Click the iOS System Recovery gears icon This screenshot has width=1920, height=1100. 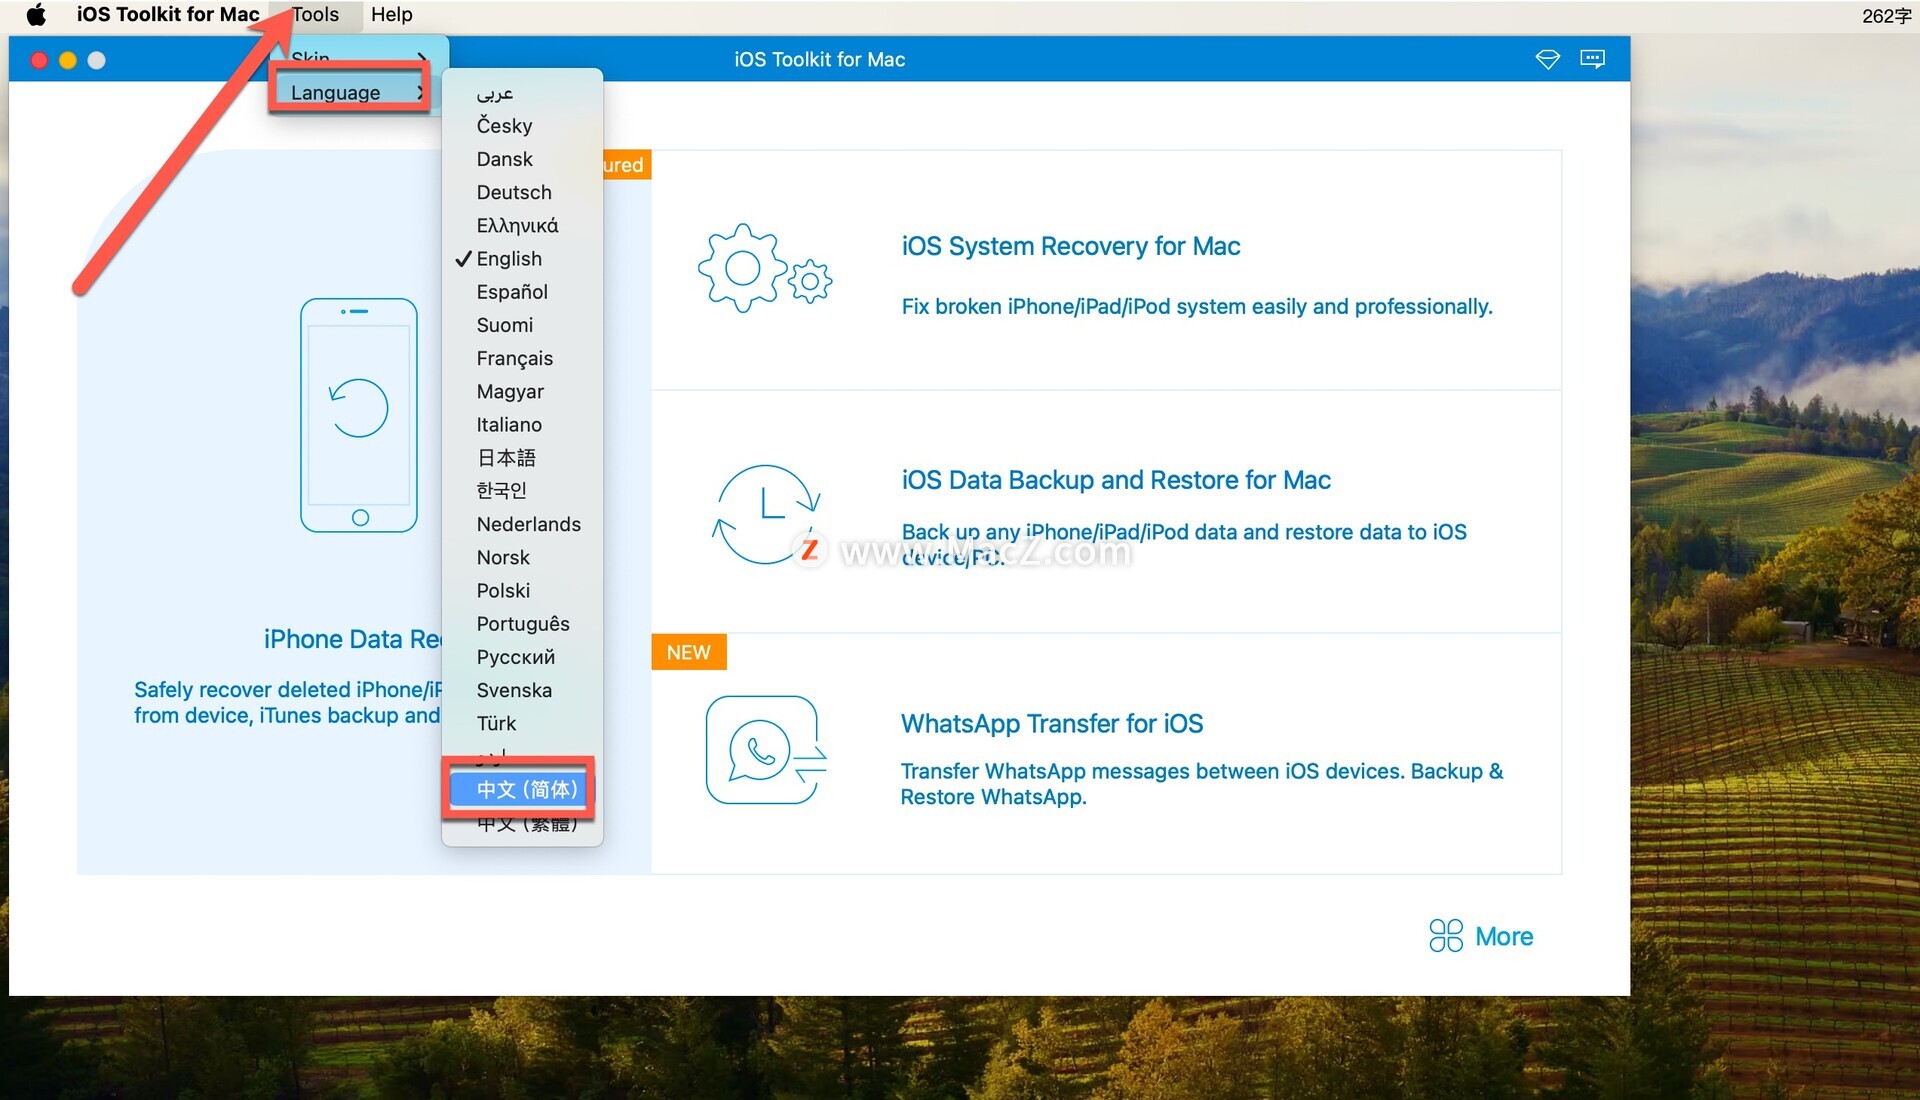point(765,268)
